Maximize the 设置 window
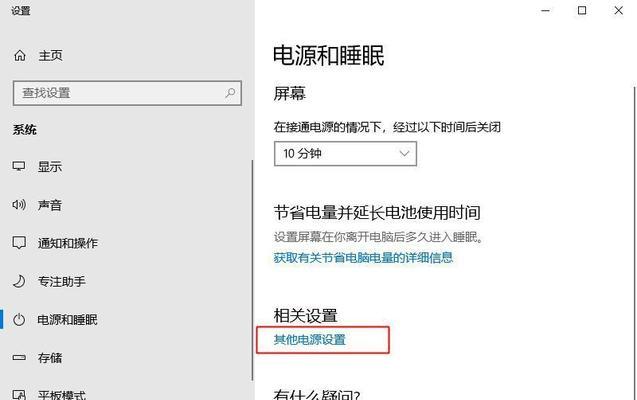637x400 pixels. pos(582,11)
